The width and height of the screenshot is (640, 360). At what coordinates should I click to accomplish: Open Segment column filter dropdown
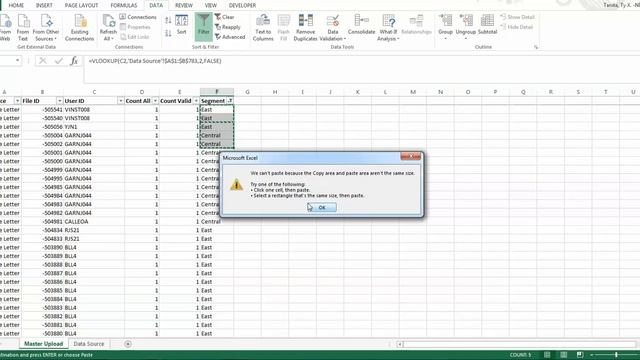coord(230,101)
